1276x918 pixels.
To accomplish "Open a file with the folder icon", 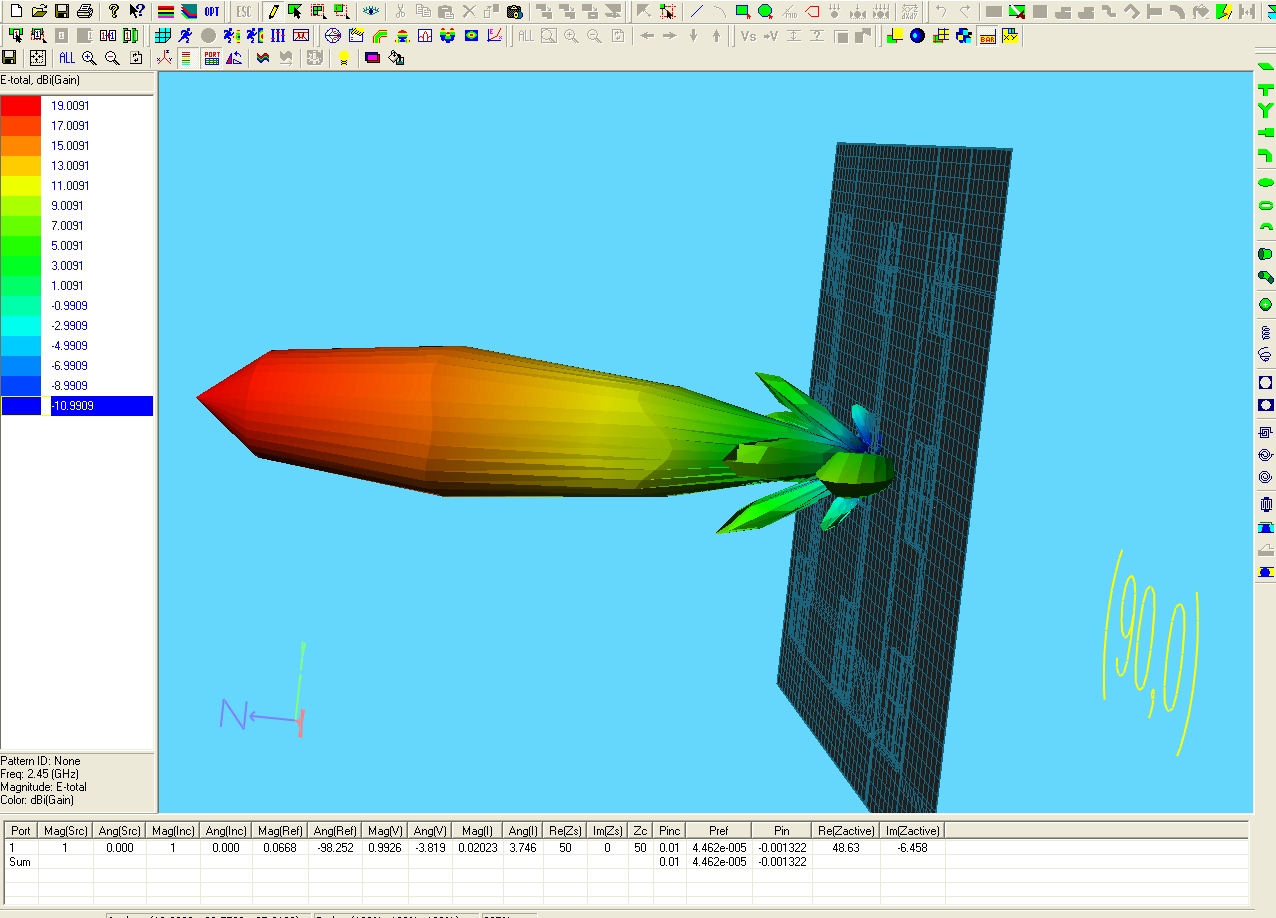I will pos(38,11).
